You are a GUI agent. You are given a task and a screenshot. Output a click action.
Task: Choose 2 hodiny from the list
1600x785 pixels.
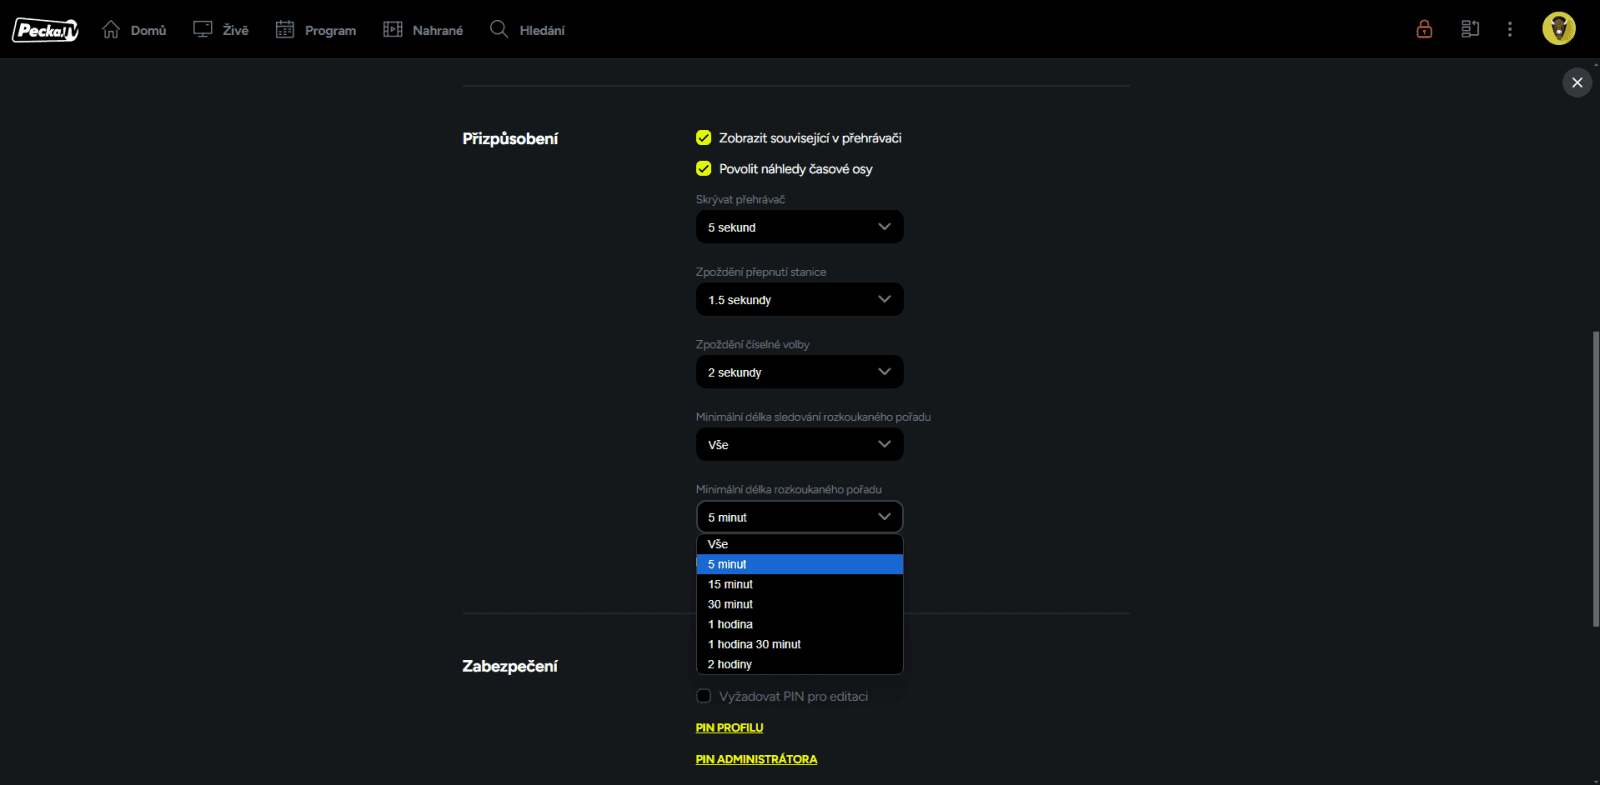click(x=800, y=664)
